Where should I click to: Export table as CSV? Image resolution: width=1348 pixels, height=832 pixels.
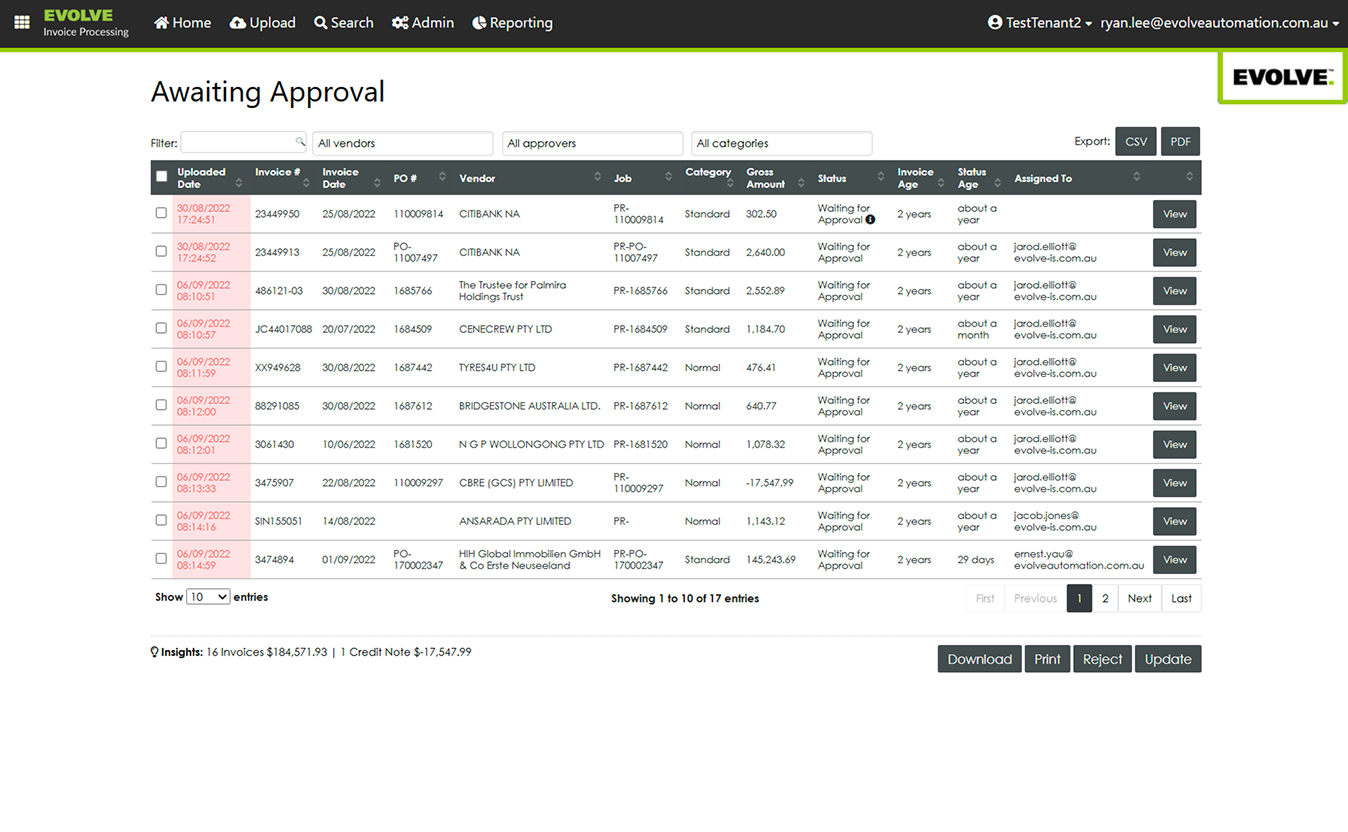[x=1136, y=142]
